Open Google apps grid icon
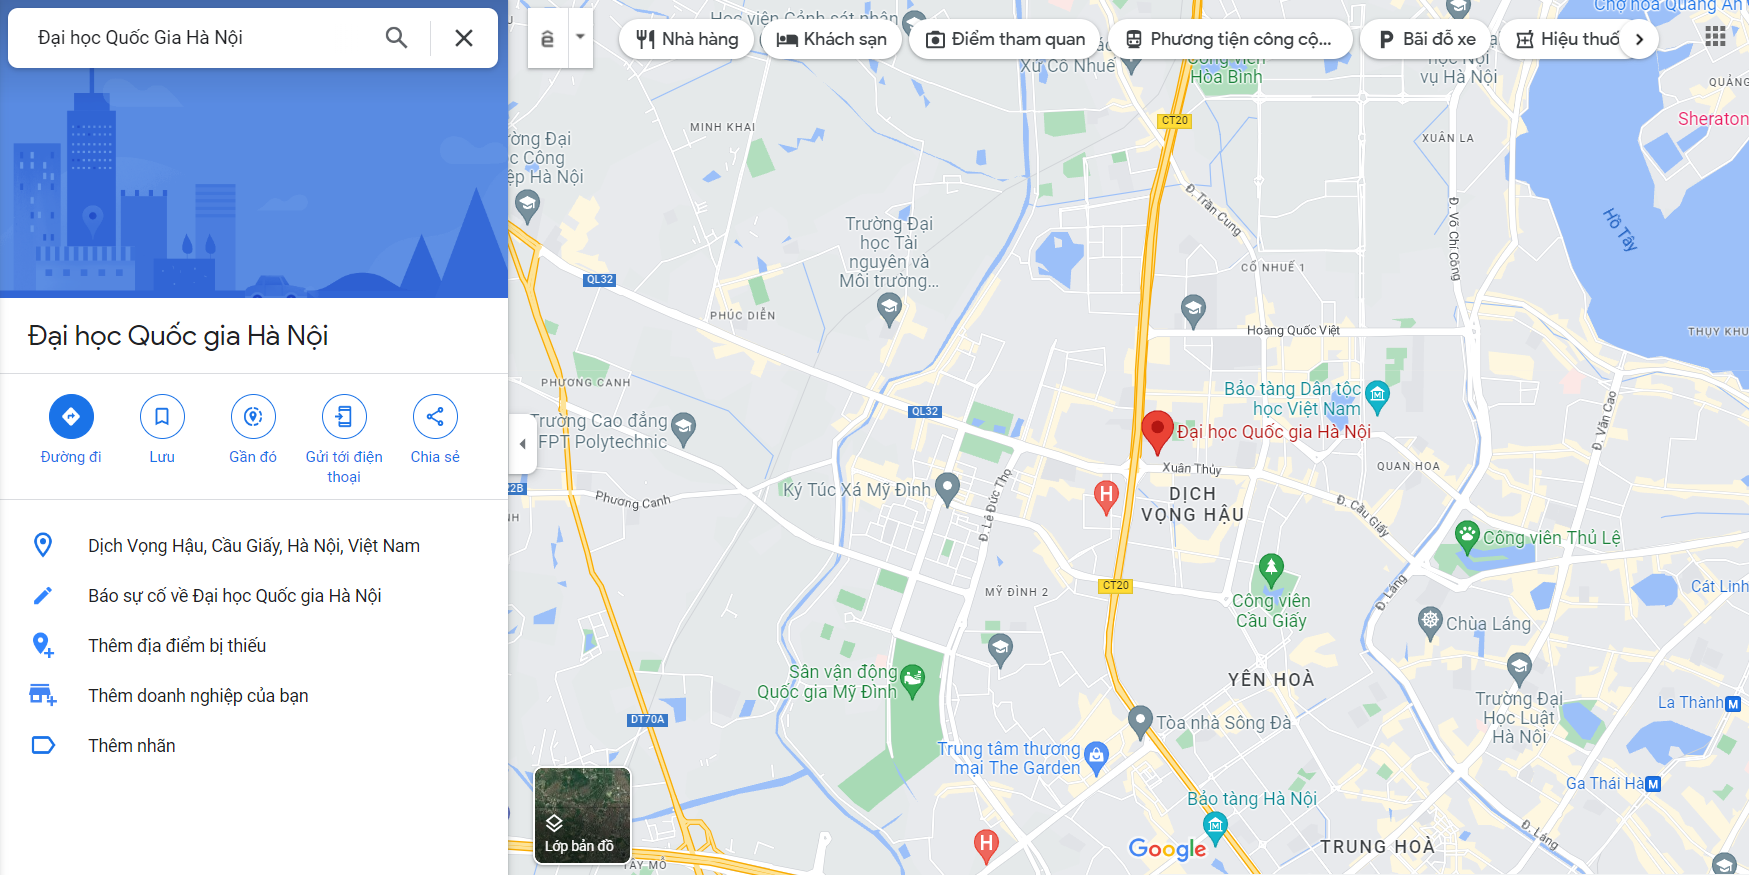 (1716, 37)
